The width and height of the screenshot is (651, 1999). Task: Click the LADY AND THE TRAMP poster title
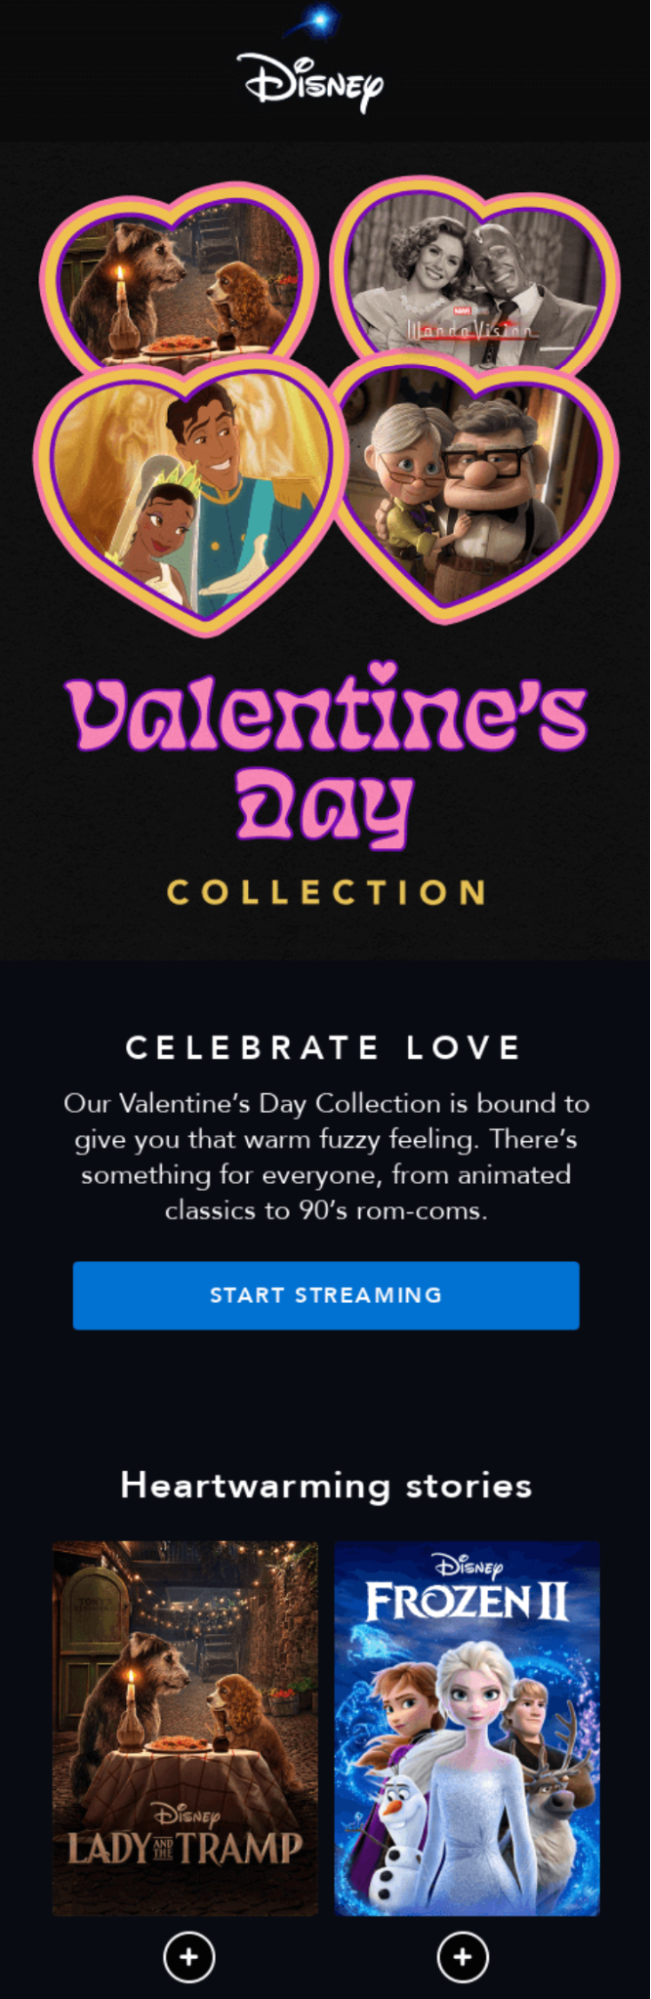185,1848
